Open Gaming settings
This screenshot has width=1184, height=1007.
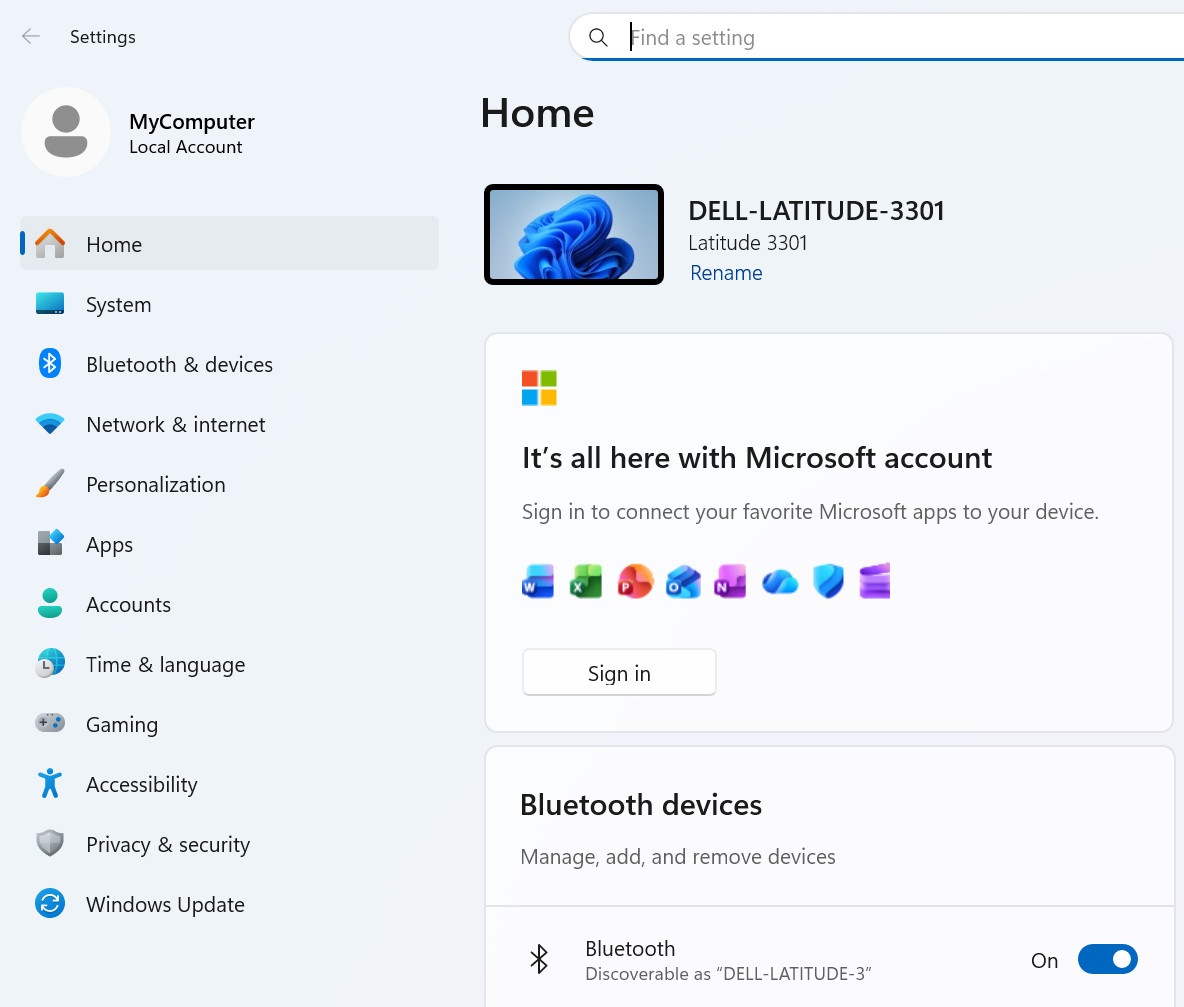[x=229, y=724]
